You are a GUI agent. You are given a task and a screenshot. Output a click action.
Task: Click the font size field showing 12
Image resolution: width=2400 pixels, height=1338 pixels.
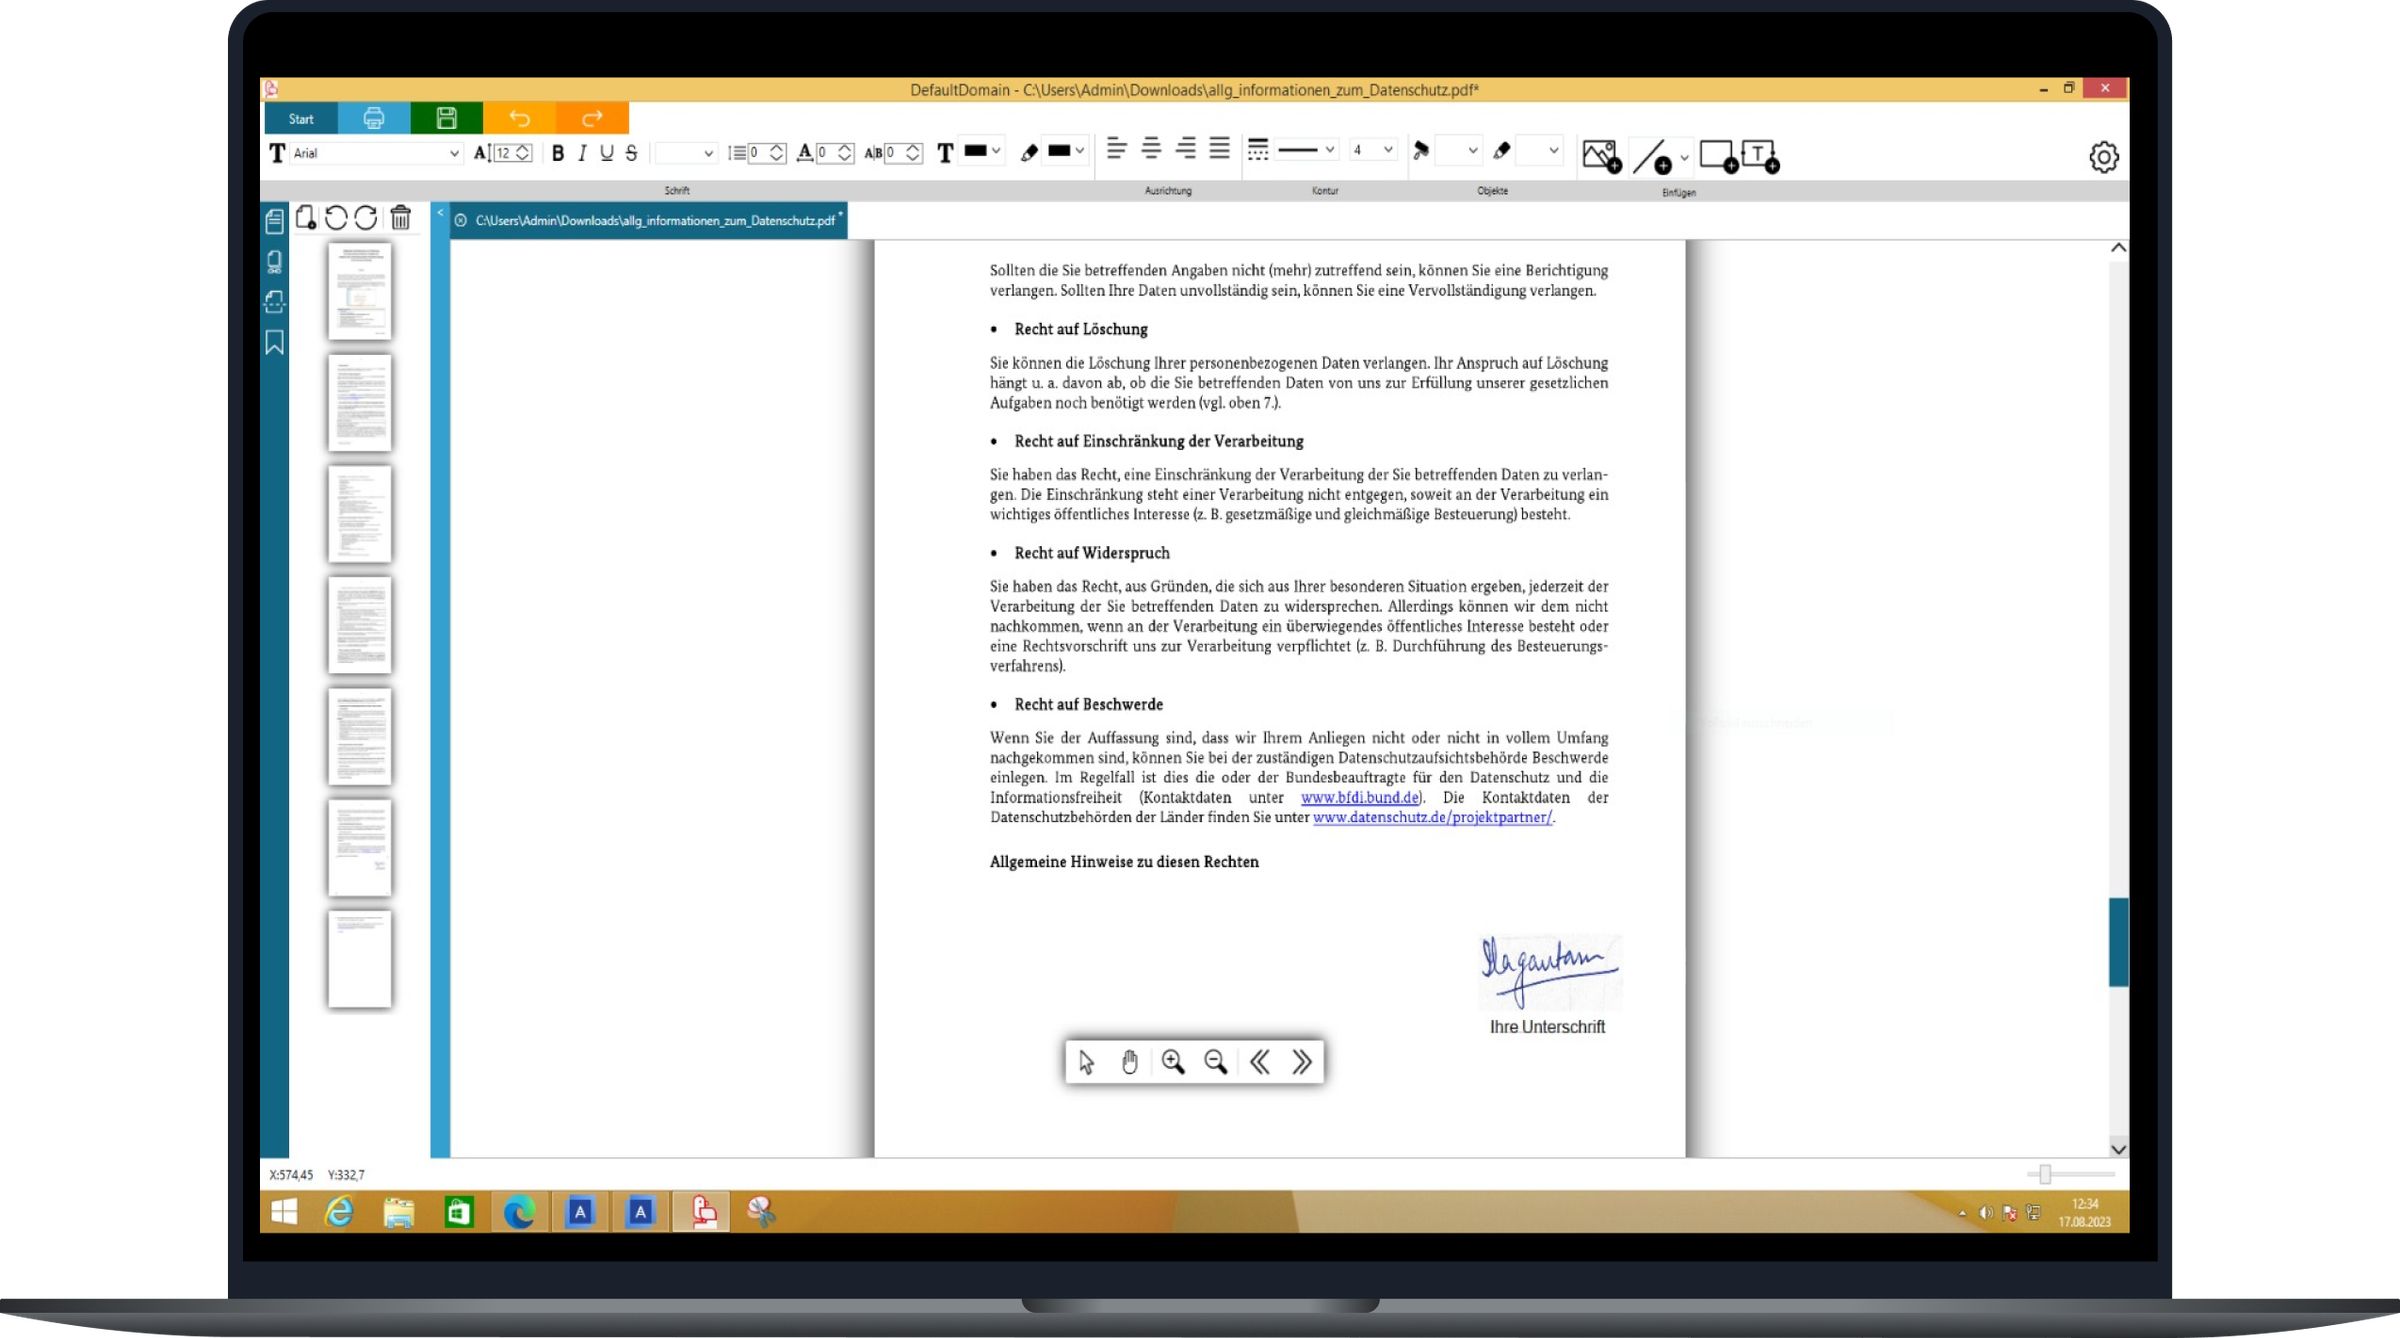coord(503,153)
